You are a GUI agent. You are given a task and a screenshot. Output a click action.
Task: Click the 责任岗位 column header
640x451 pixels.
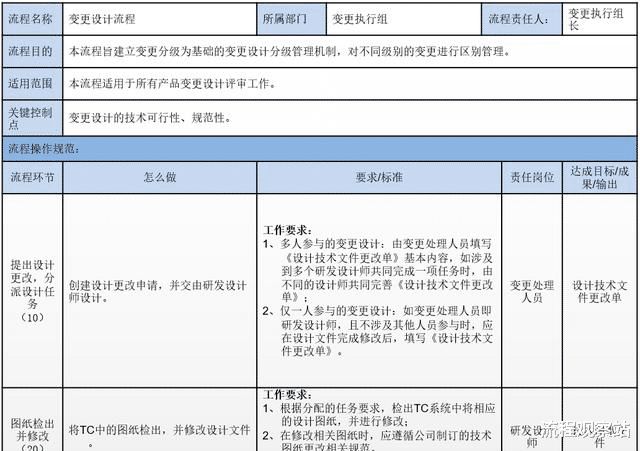point(532,178)
